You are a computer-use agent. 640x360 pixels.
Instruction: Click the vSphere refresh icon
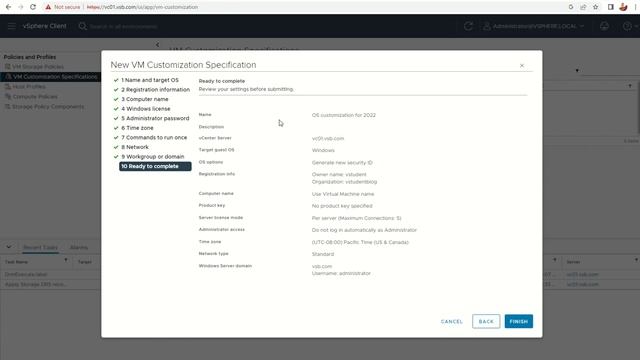(468, 26)
